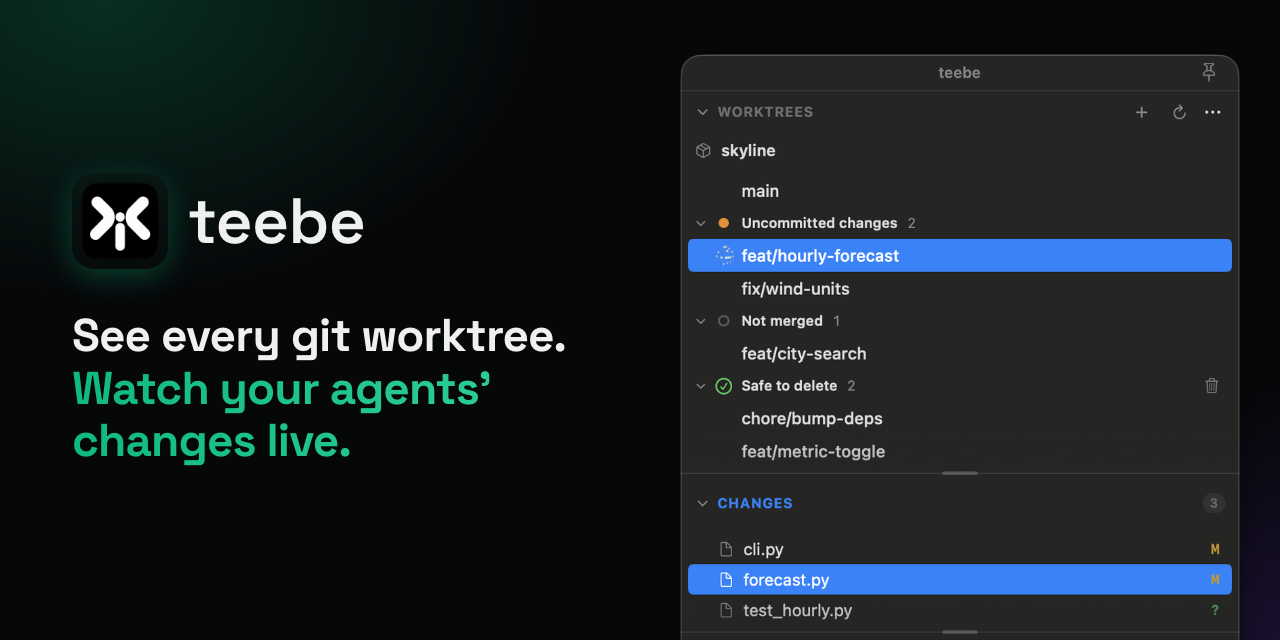Click the file icon beside test_hourly.py
Viewport: 1280px width, 640px height.
(x=727, y=610)
